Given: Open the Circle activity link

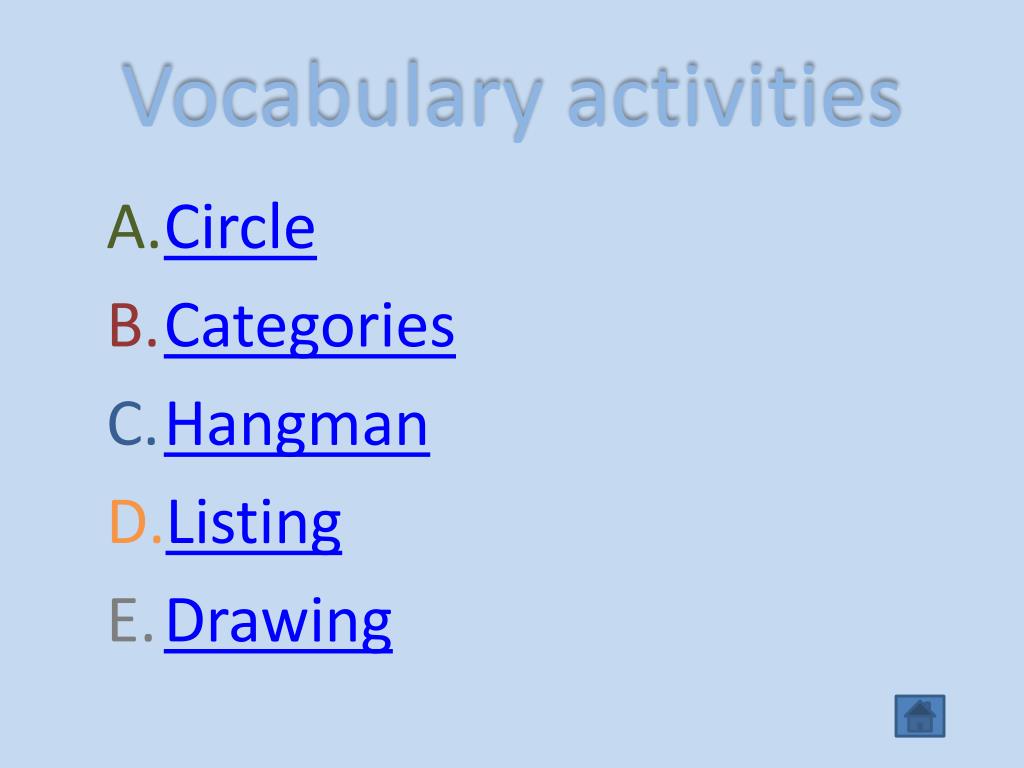Looking at the screenshot, I should (240, 227).
